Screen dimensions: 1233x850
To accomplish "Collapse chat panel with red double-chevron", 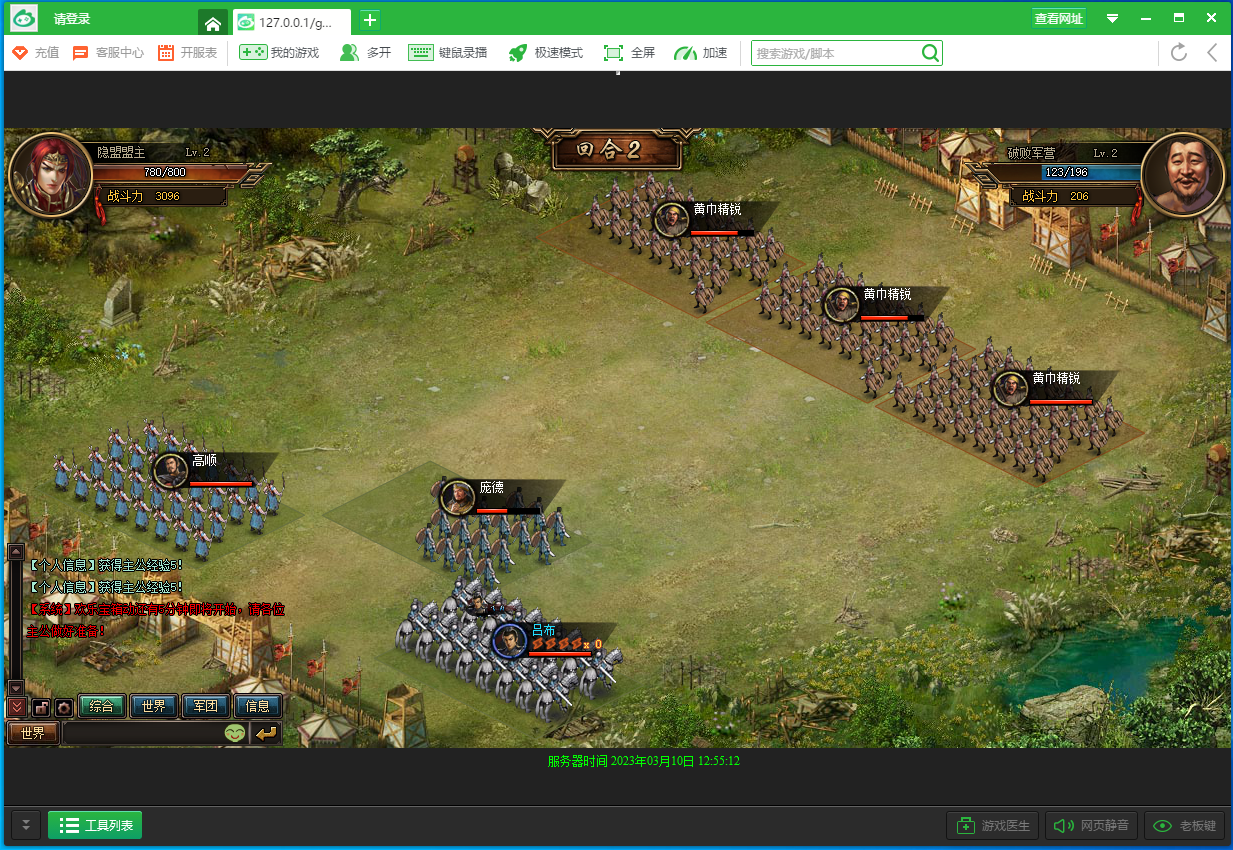I will tap(17, 707).
